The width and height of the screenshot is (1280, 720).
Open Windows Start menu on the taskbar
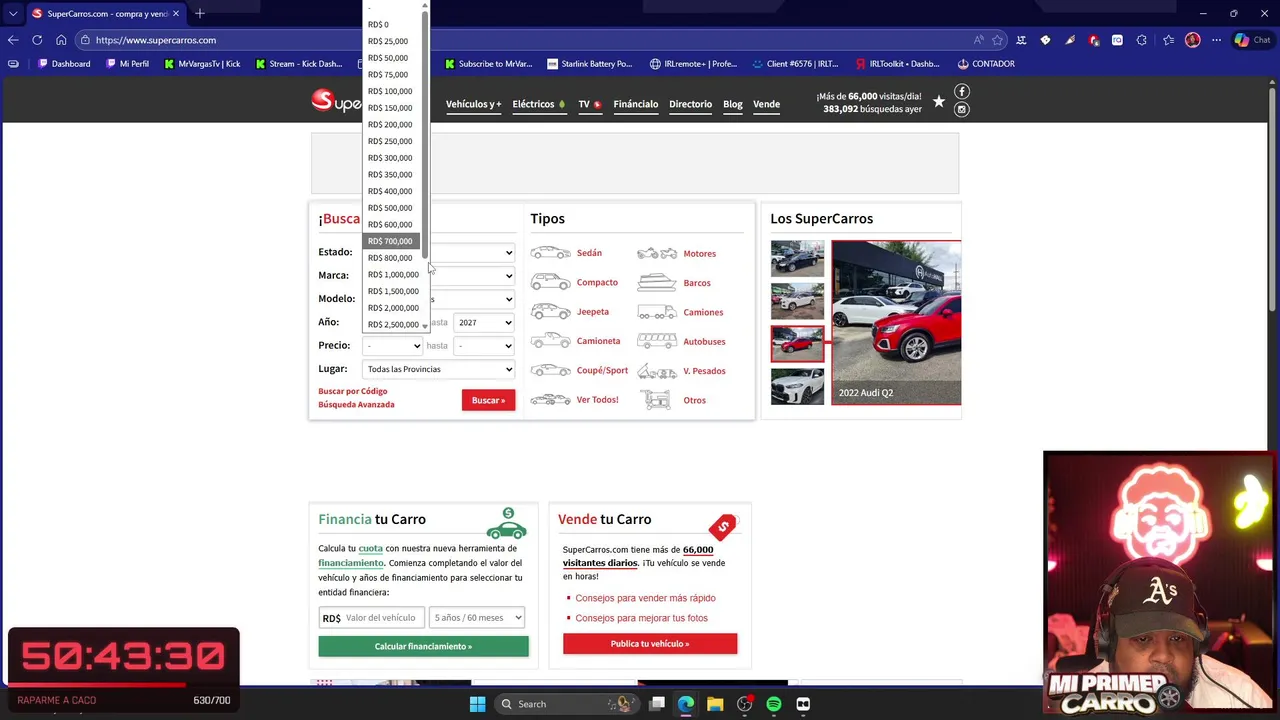click(477, 704)
